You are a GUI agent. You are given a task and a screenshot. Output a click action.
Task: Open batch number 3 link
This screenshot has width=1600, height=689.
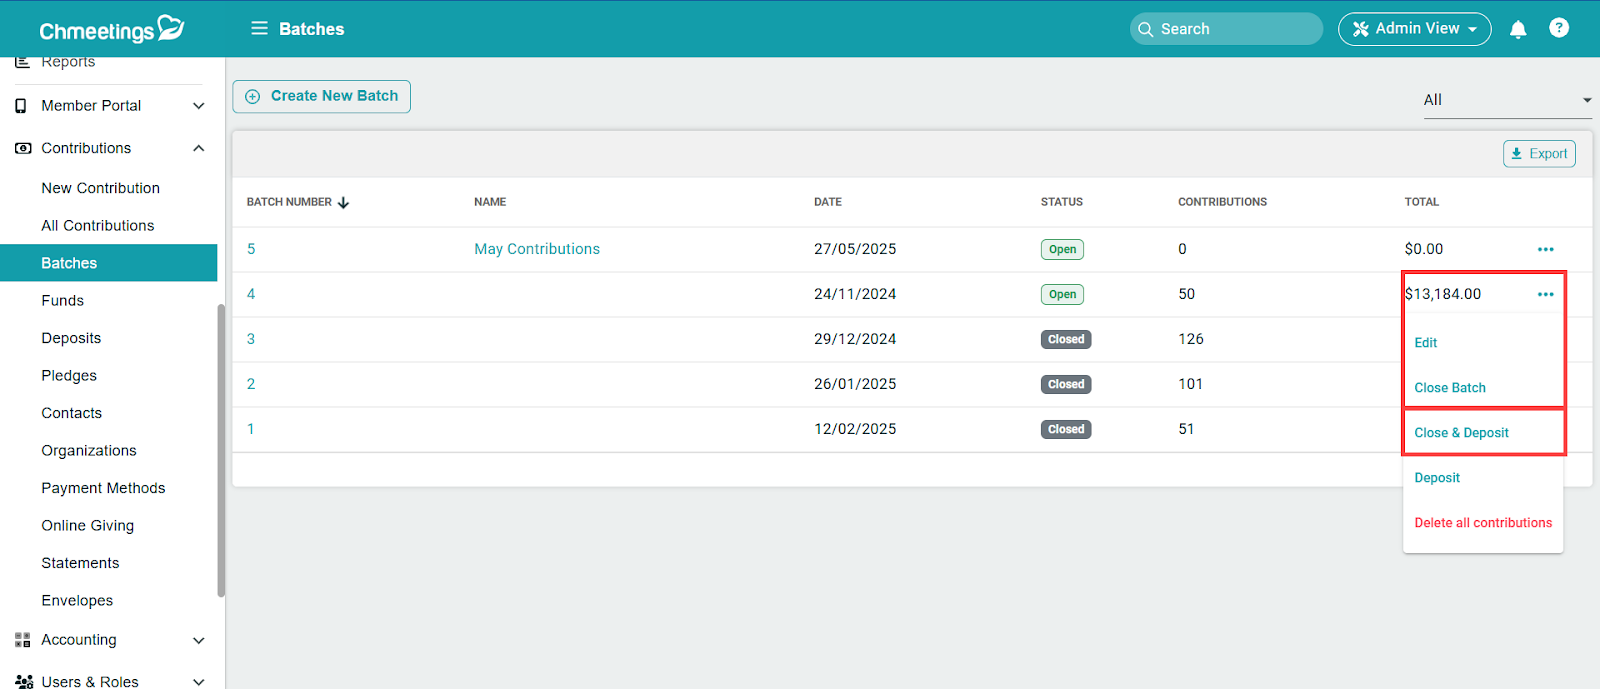[251, 339]
